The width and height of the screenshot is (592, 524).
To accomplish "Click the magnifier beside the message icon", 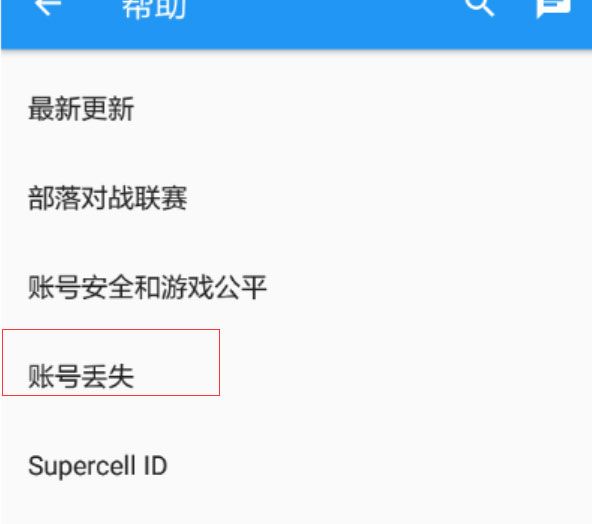I will click(479, 8).
